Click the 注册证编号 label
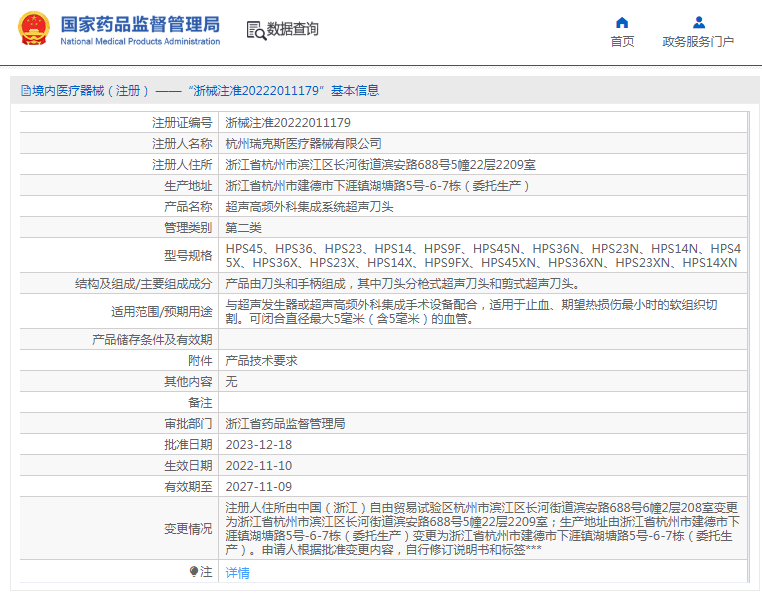This screenshot has width=762, height=596. pyautogui.click(x=182, y=123)
